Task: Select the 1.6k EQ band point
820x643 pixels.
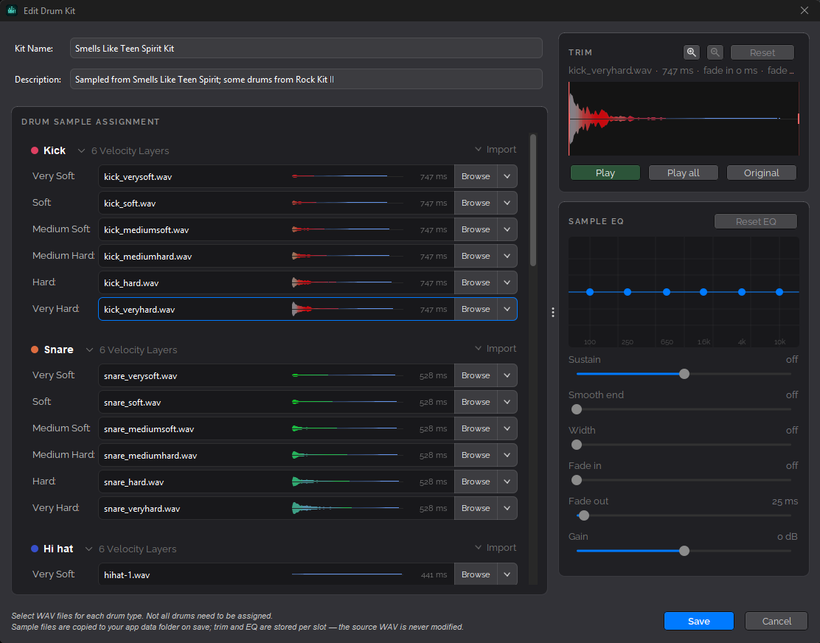Action: (703, 292)
